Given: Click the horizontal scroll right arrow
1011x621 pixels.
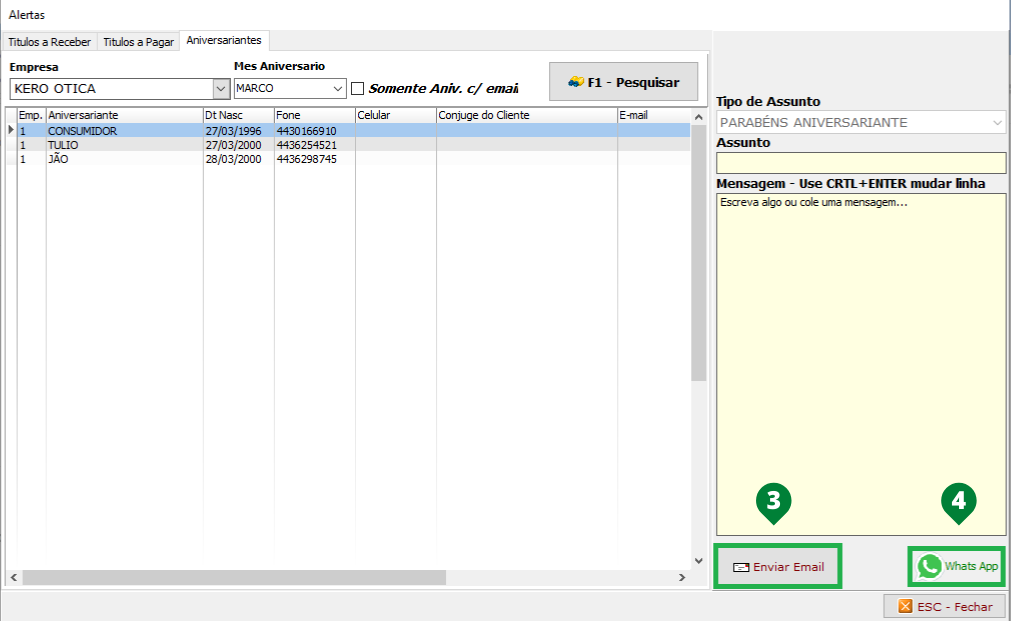Looking at the screenshot, I should 682,578.
